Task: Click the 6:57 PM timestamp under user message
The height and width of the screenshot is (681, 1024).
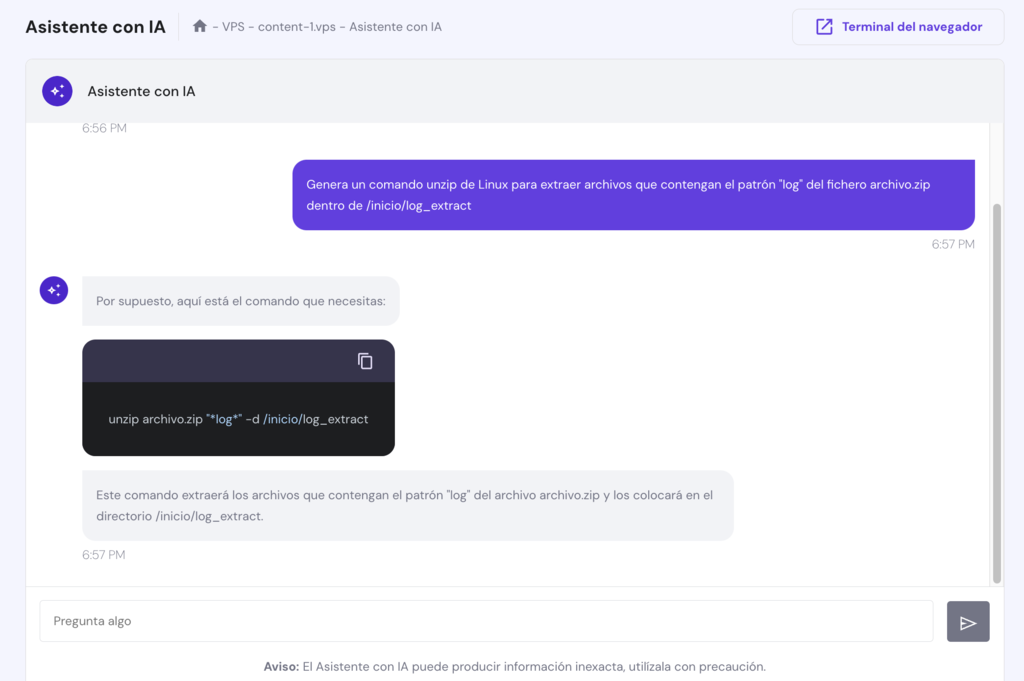Action: pyautogui.click(x=952, y=244)
